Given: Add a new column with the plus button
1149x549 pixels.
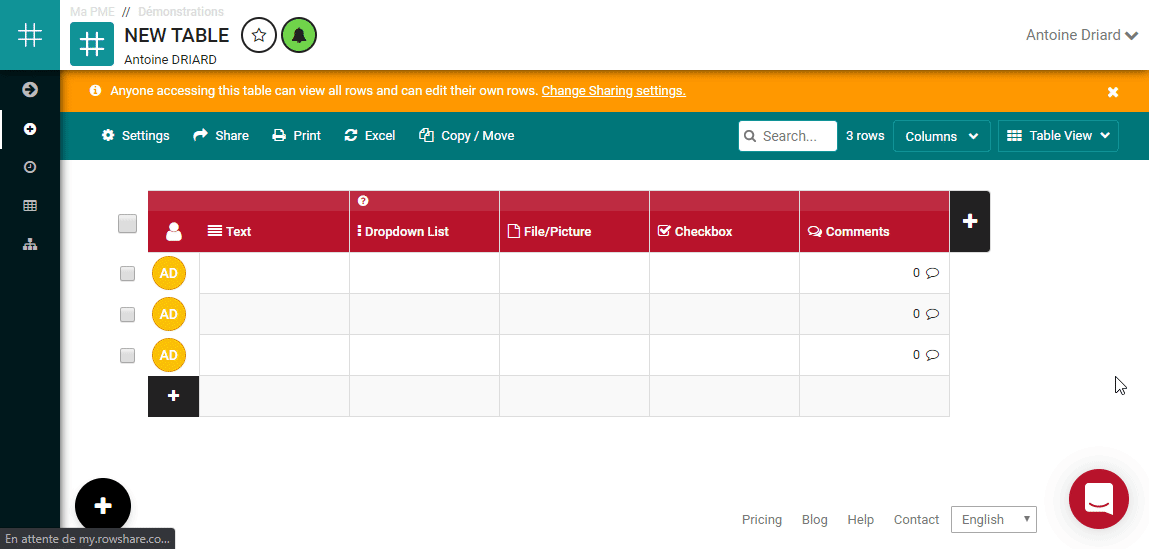Looking at the screenshot, I should 969,221.
